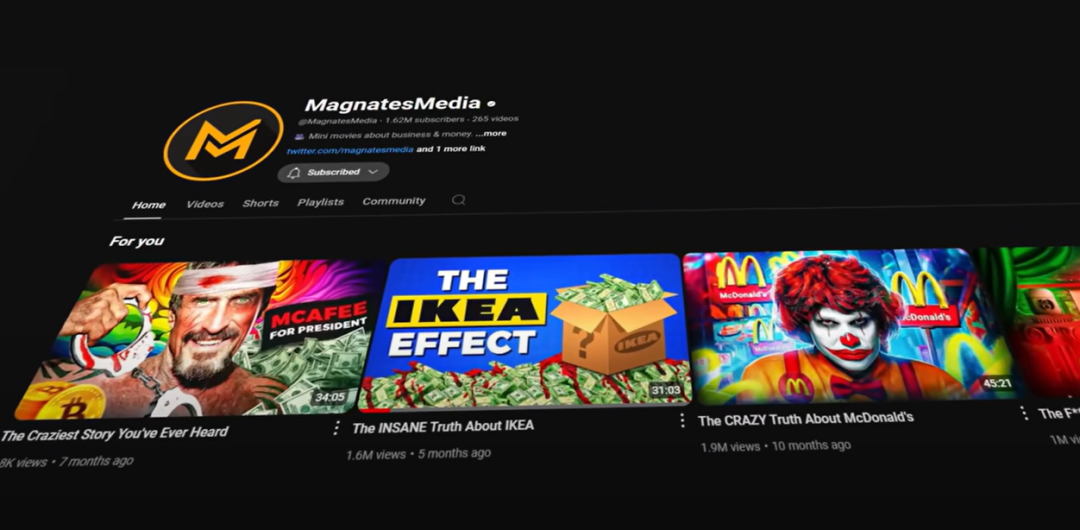The image size is (1080, 530).
Task: Click "and 1 more link" text
Action: point(451,149)
